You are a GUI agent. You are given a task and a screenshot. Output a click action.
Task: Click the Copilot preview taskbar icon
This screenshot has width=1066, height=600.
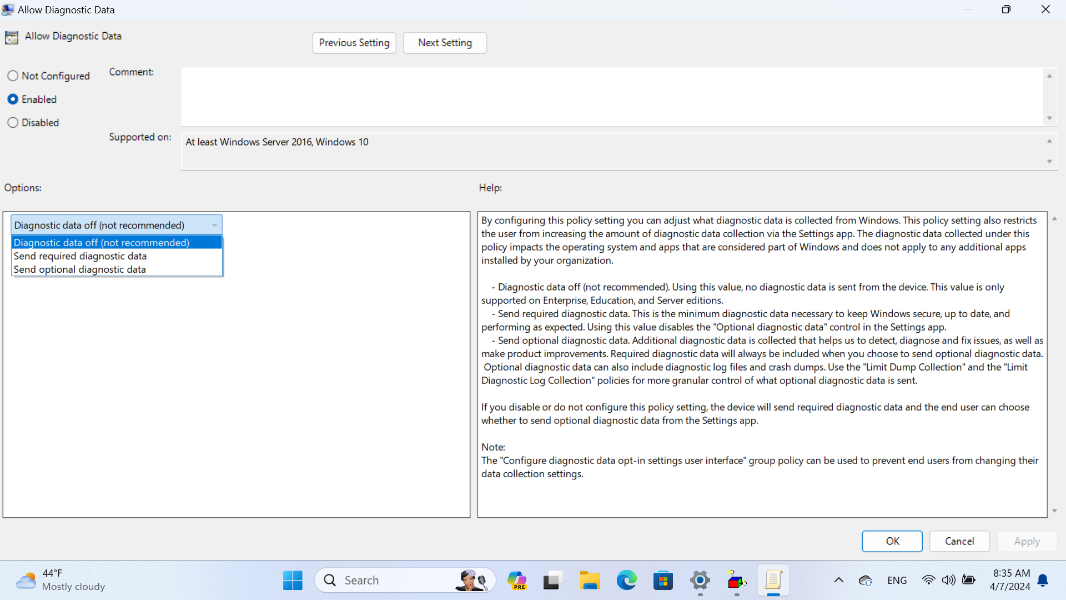[x=517, y=580]
